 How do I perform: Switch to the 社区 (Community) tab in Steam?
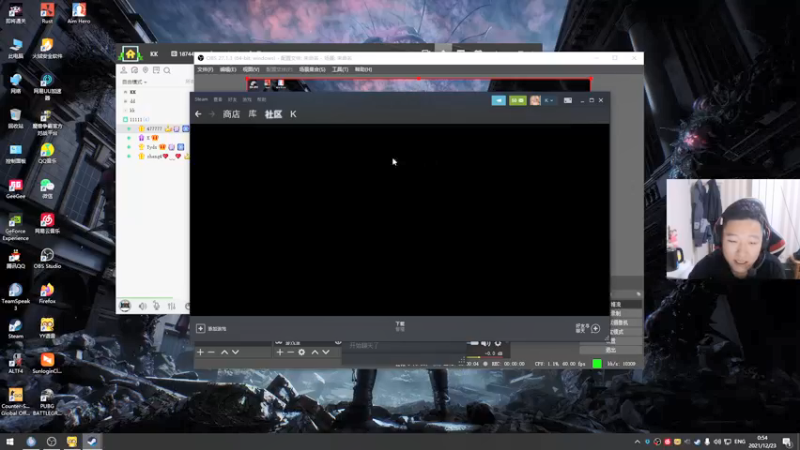coord(273,114)
